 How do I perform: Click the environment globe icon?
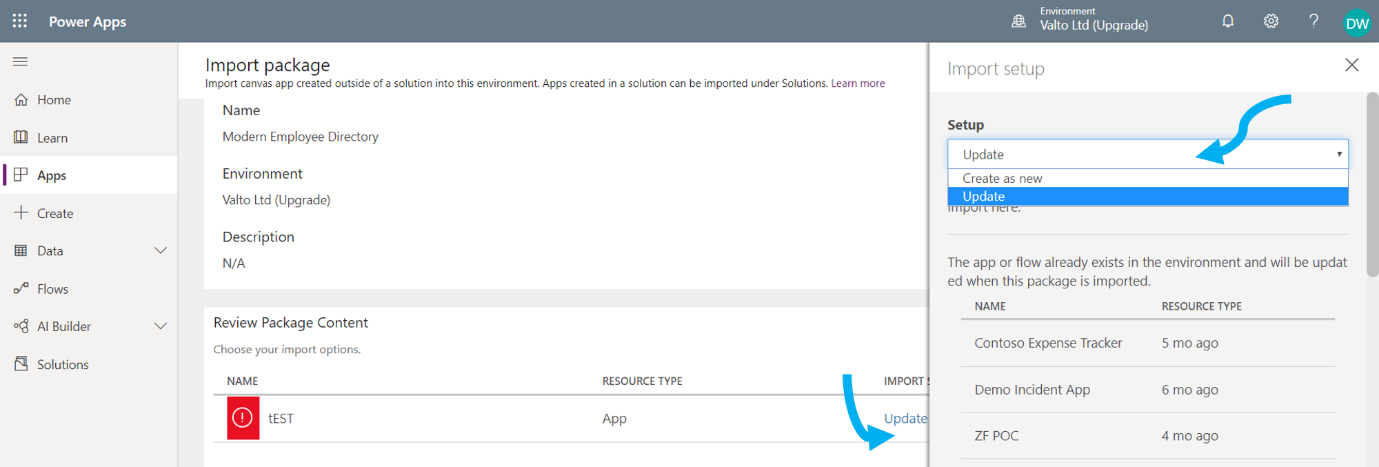coord(1019,22)
